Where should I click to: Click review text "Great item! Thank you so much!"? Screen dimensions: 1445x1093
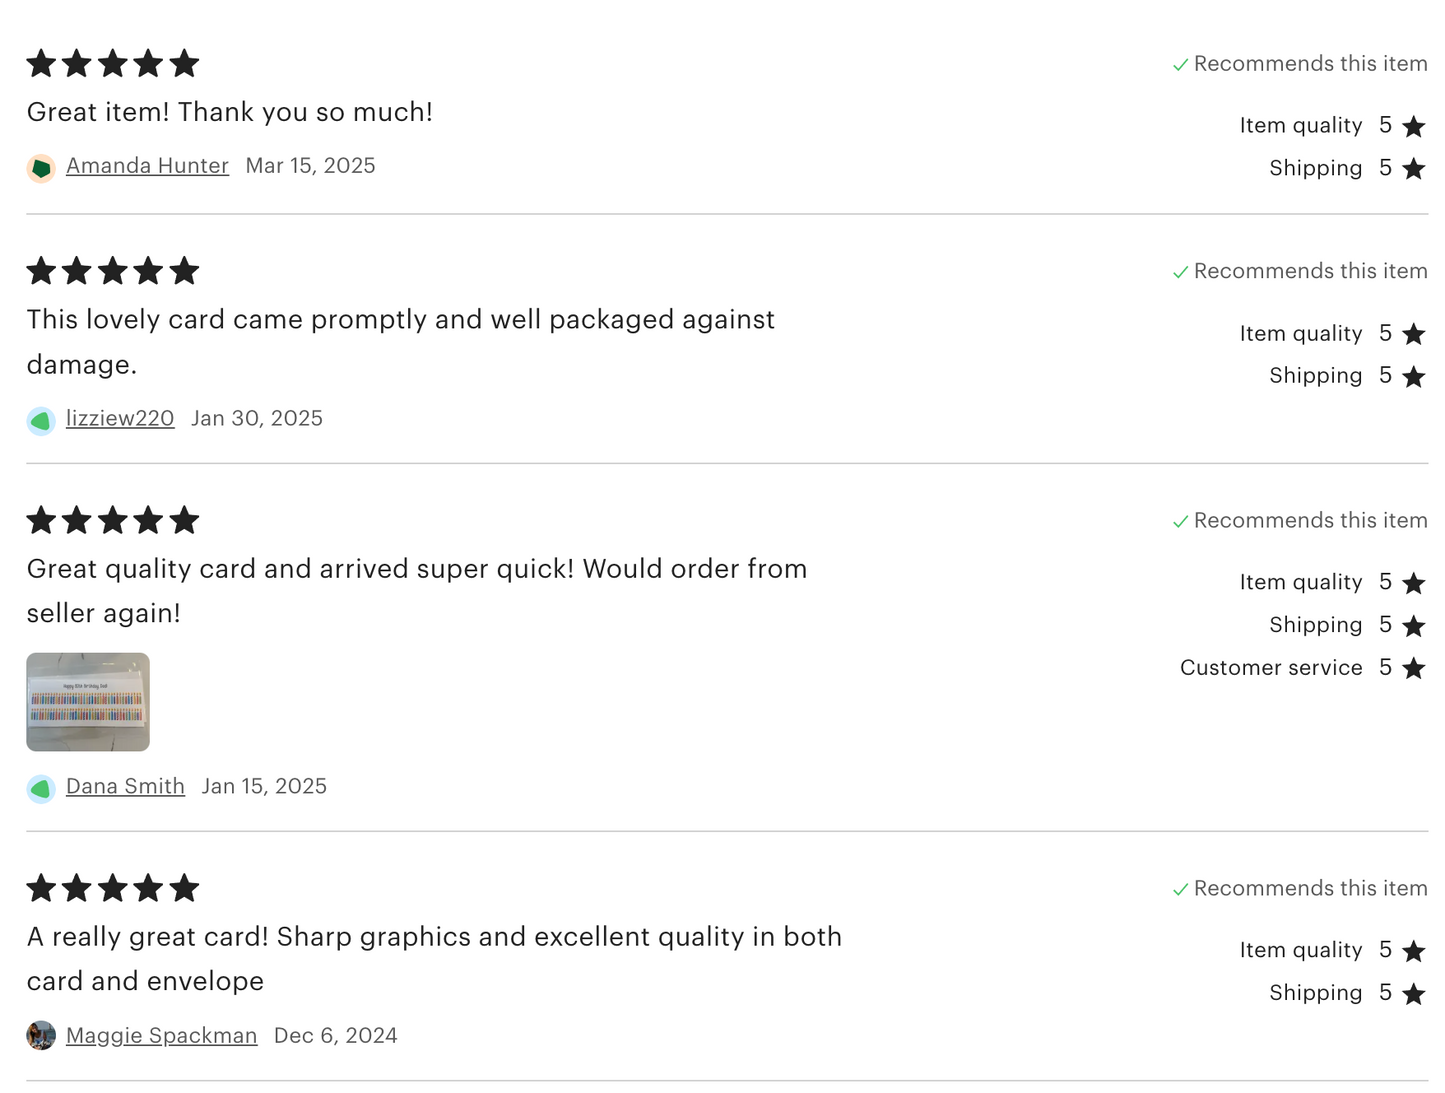click(230, 112)
